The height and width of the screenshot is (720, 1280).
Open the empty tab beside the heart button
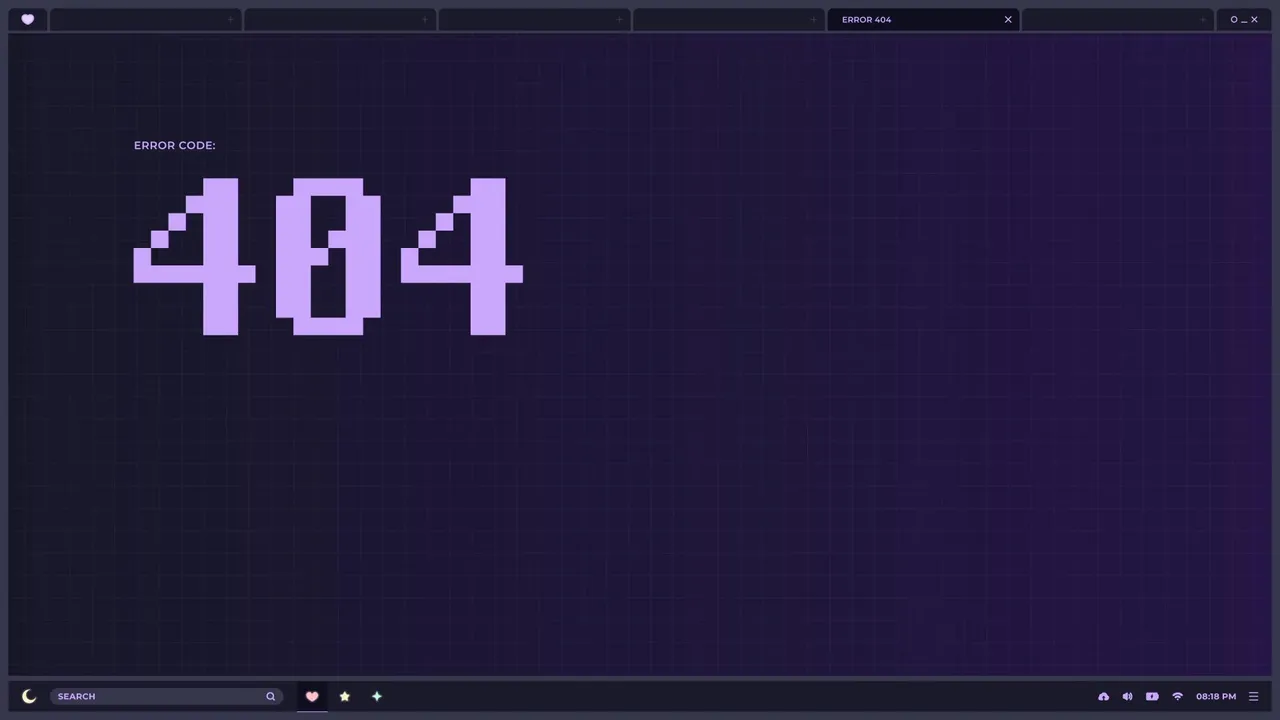coord(146,19)
